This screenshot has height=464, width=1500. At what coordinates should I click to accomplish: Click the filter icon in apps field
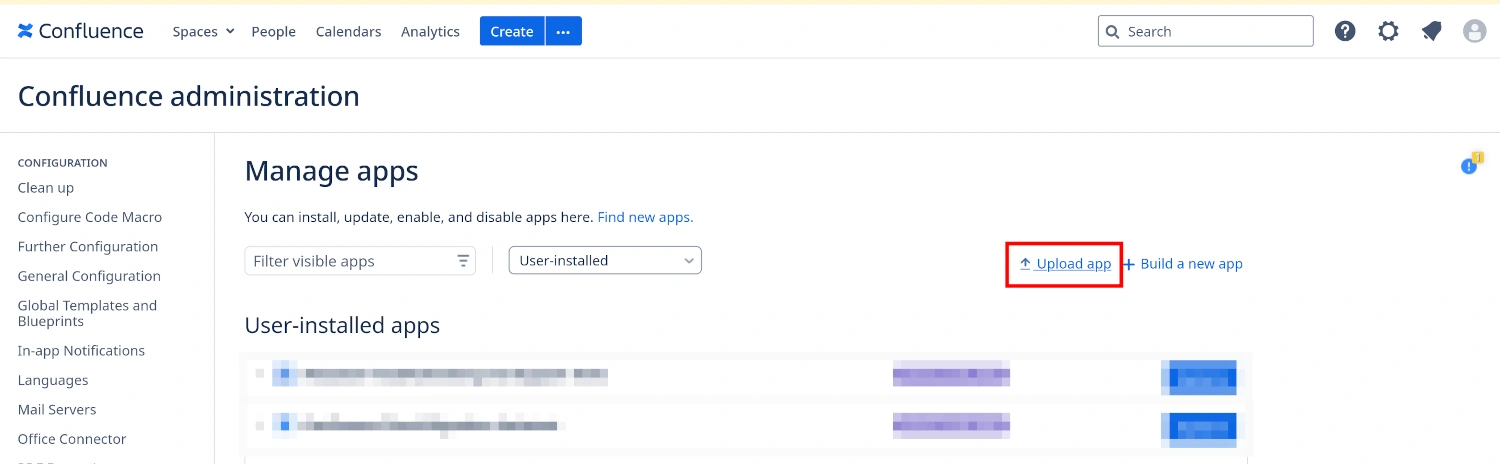click(463, 261)
